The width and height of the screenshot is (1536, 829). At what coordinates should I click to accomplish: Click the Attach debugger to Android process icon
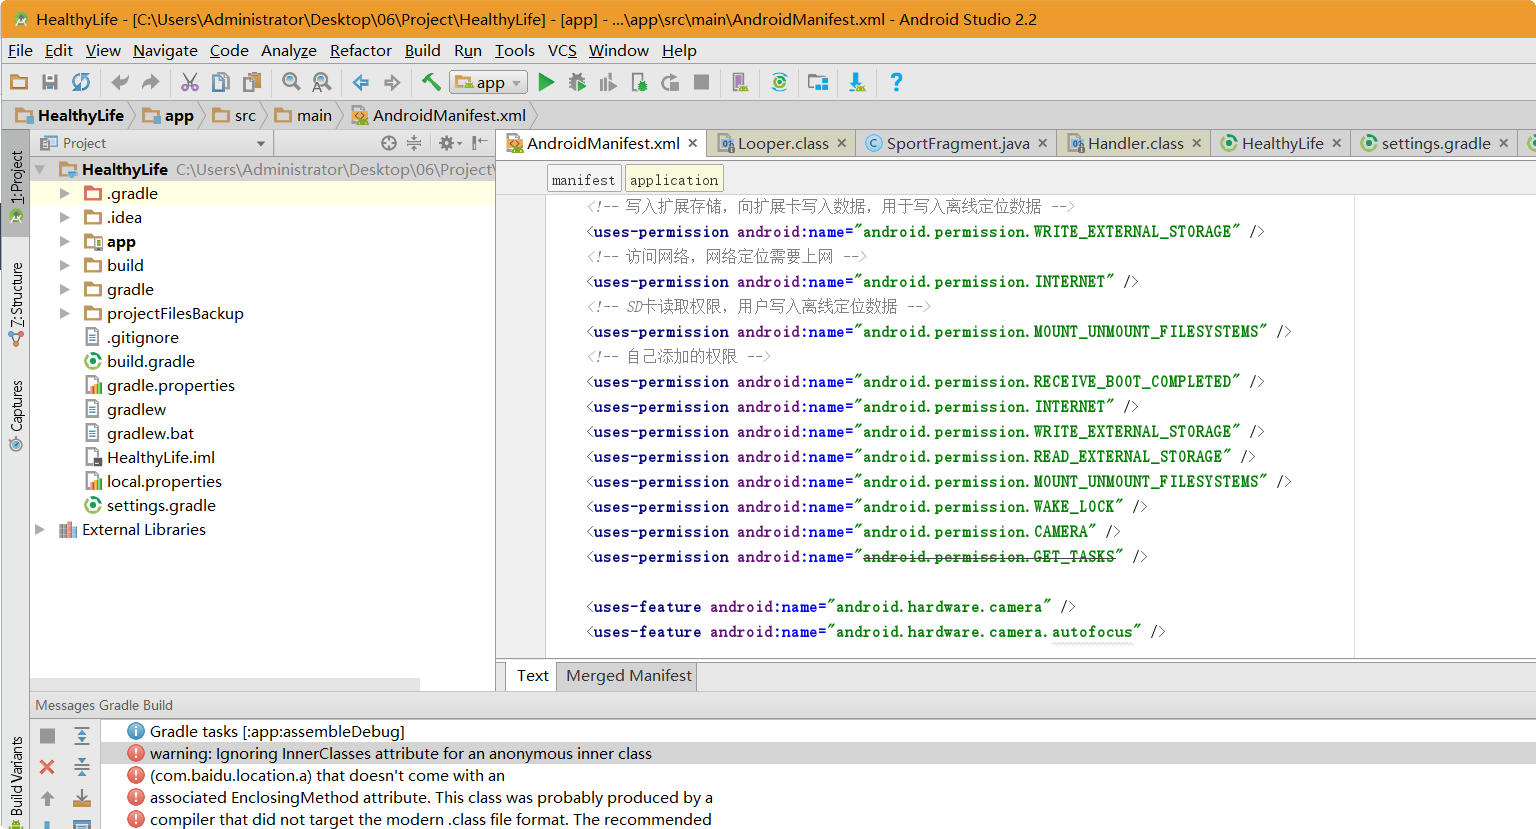coord(639,82)
